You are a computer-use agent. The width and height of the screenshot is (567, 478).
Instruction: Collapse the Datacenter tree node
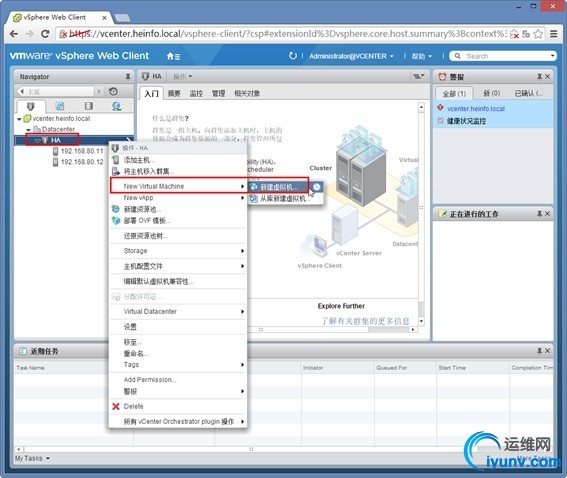[x=28, y=129]
